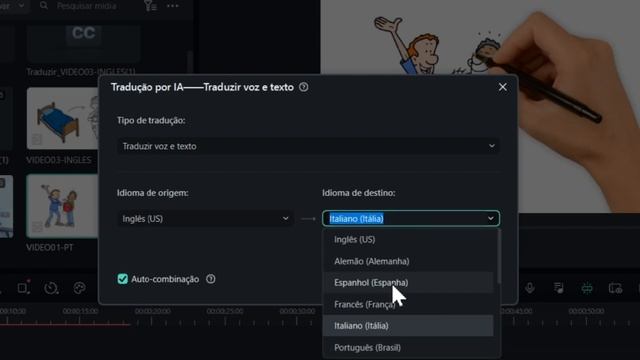The image size is (640, 360).
Task: Click the green auto-snap timeline icon
Action: pos(587,288)
